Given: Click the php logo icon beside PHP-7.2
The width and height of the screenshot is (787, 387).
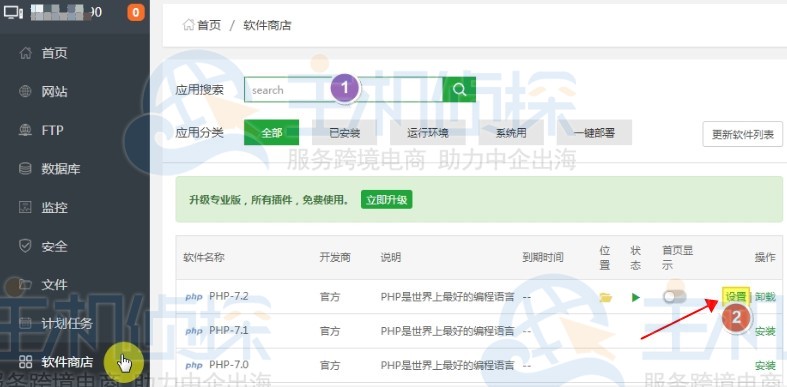Looking at the screenshot, I should click(194, 297).
